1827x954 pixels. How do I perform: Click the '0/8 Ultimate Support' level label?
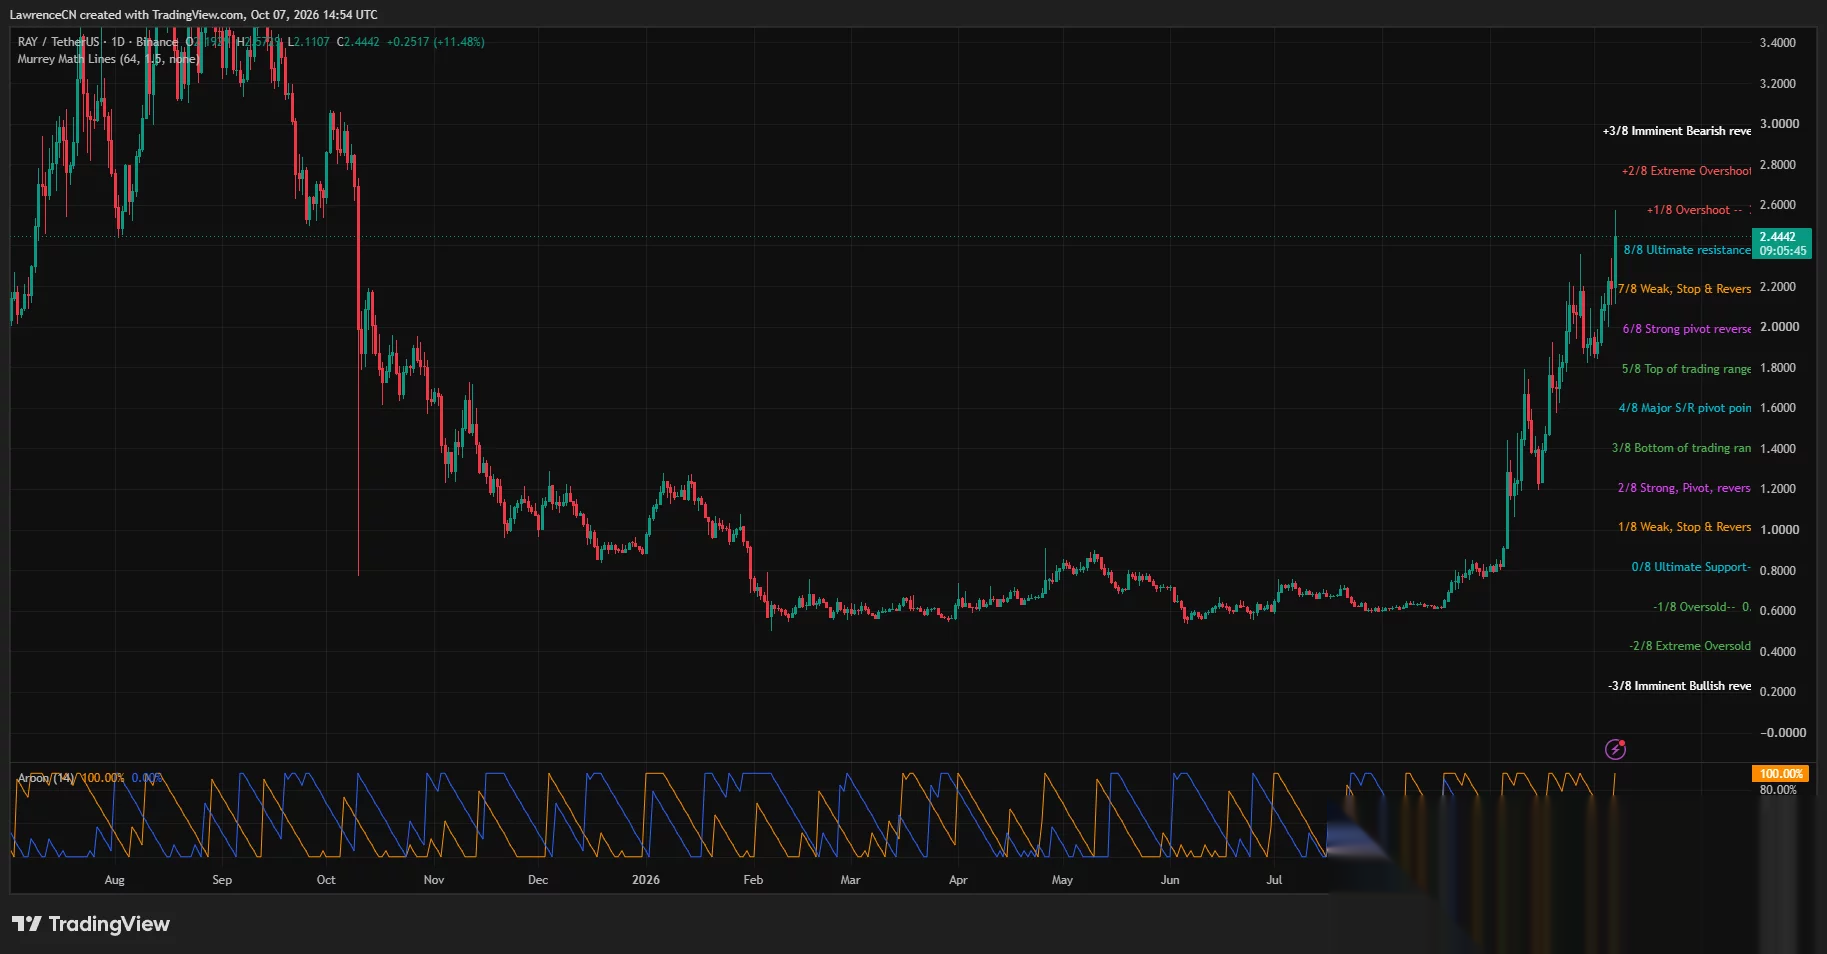point(1690,567)
